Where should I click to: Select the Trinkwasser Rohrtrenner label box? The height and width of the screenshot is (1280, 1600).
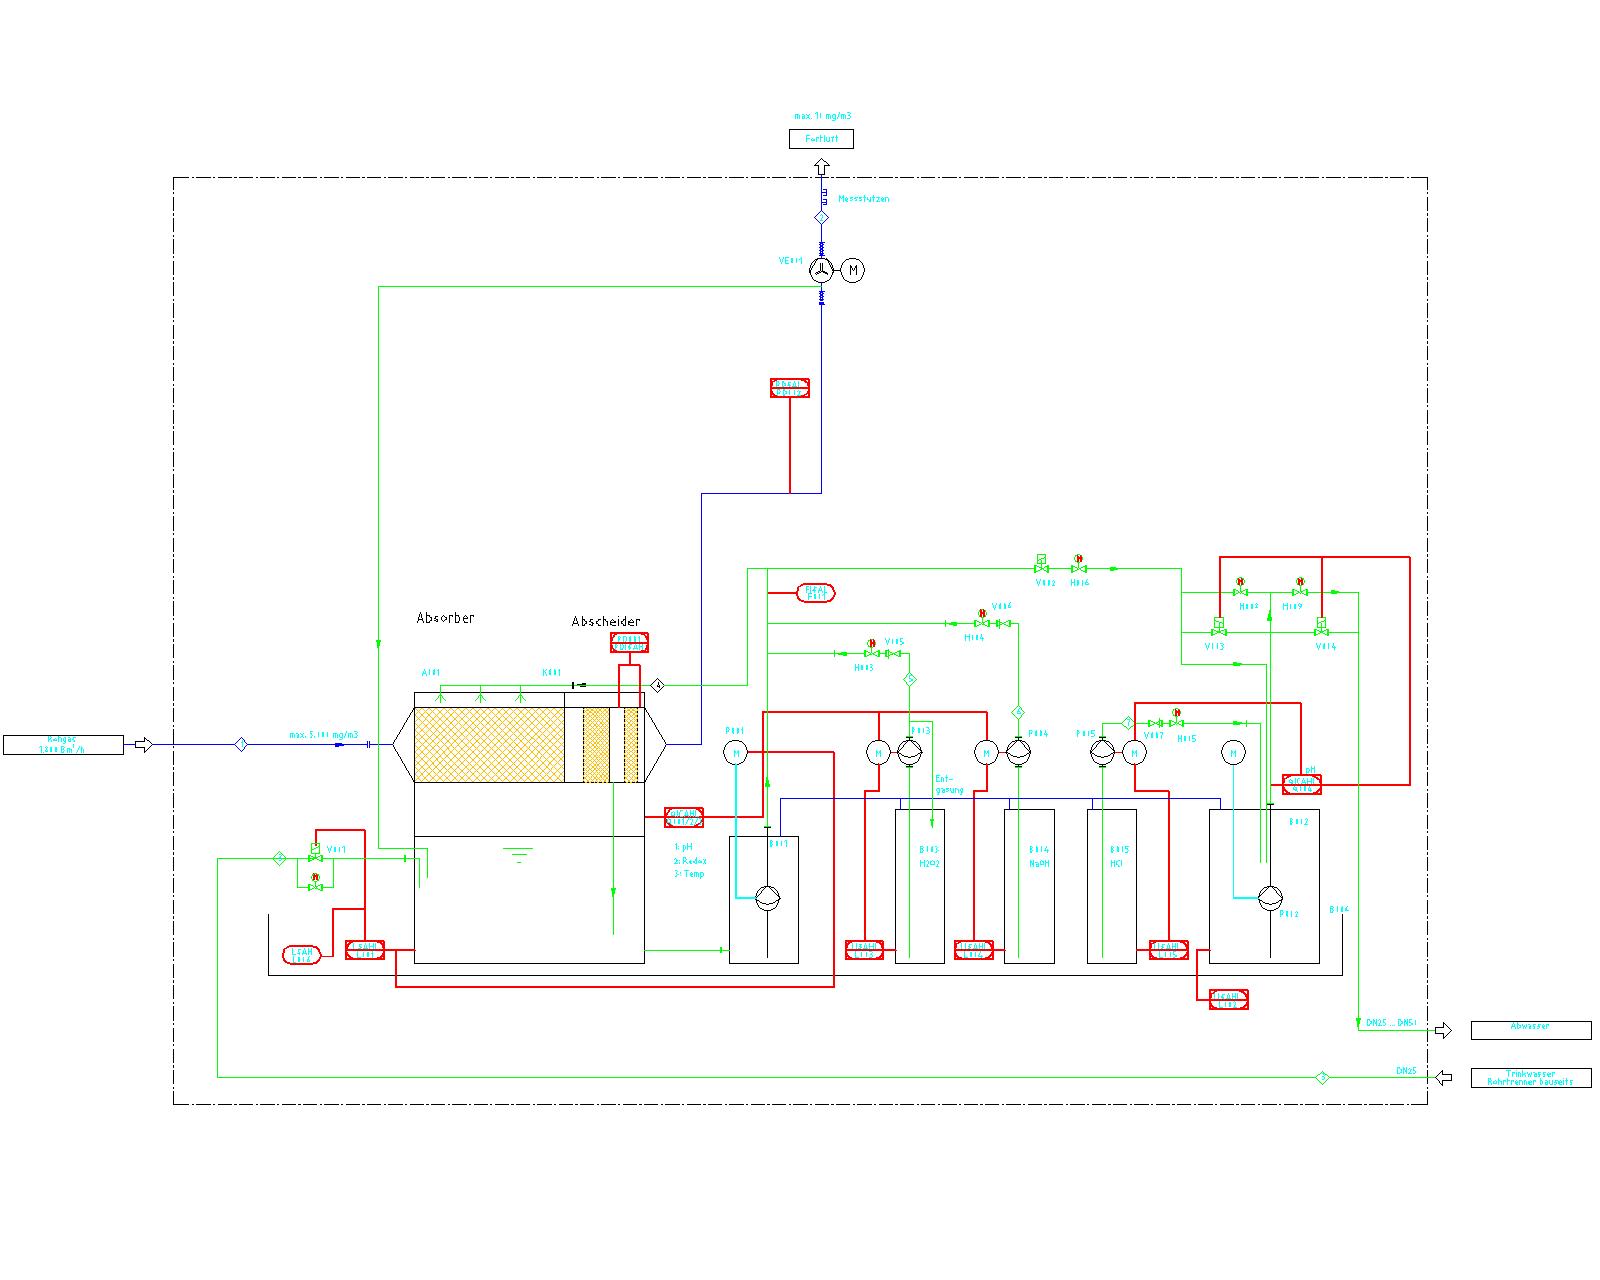coord(1530,1077)
